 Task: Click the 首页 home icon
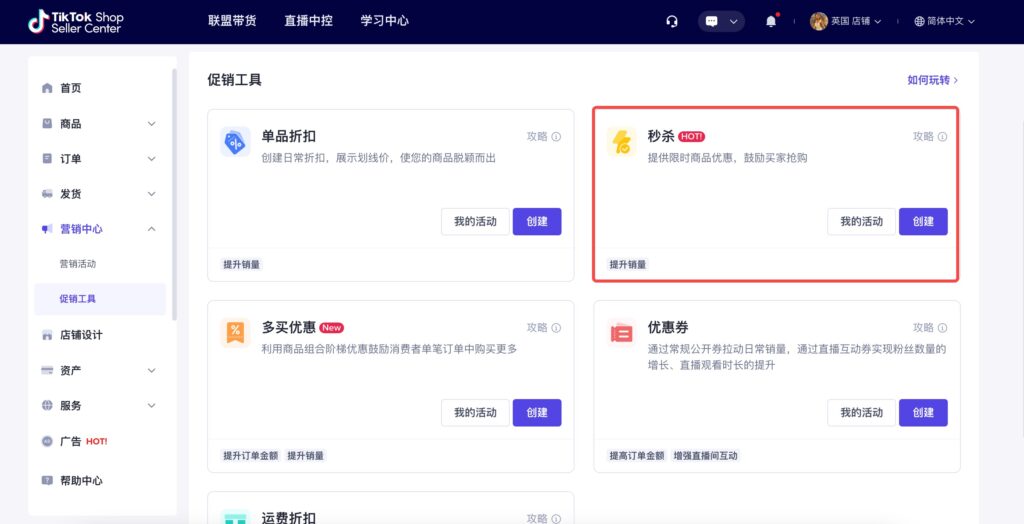(x=47, y=88)
